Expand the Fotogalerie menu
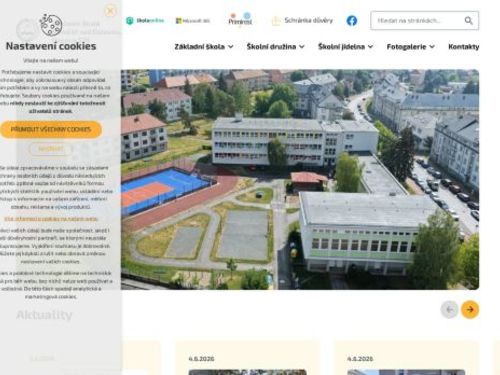 [411, 47]
